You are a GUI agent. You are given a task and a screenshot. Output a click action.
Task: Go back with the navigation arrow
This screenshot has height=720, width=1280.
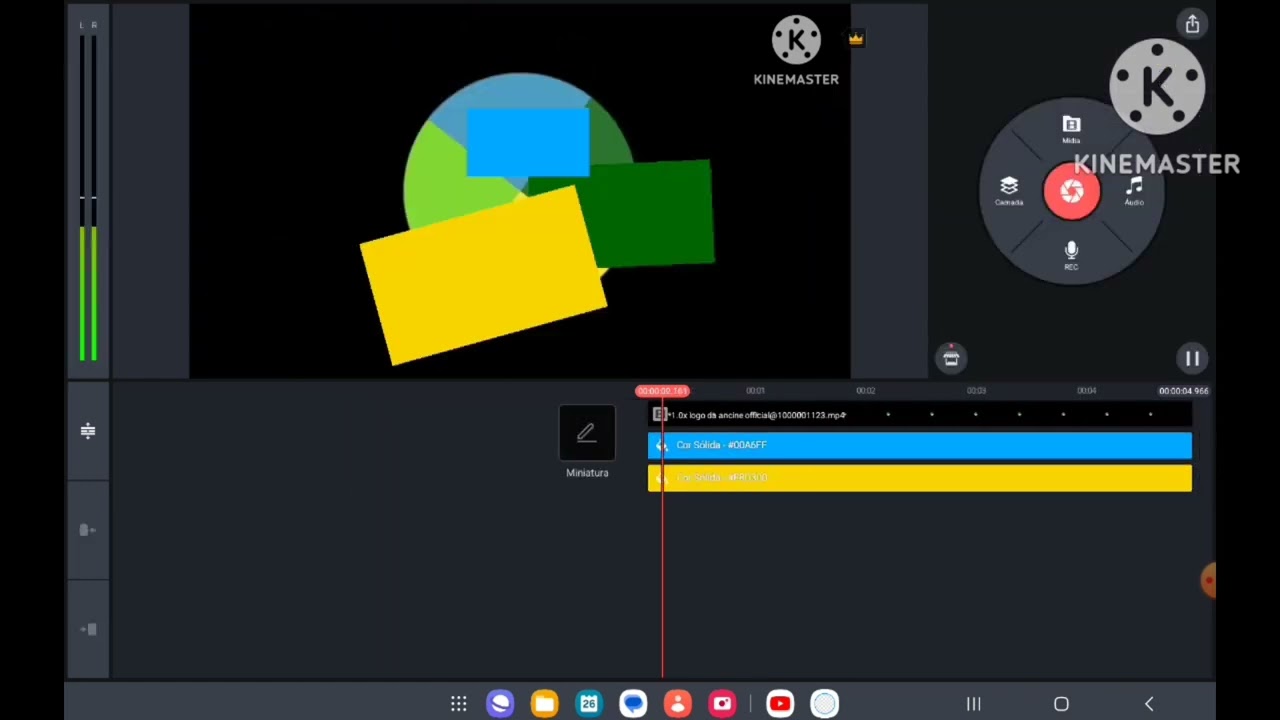coord(1149,704)
